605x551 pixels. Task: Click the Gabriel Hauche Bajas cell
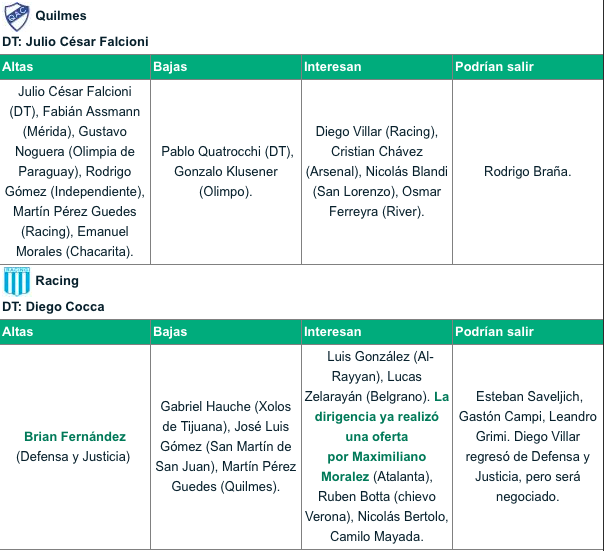(226, 446)
